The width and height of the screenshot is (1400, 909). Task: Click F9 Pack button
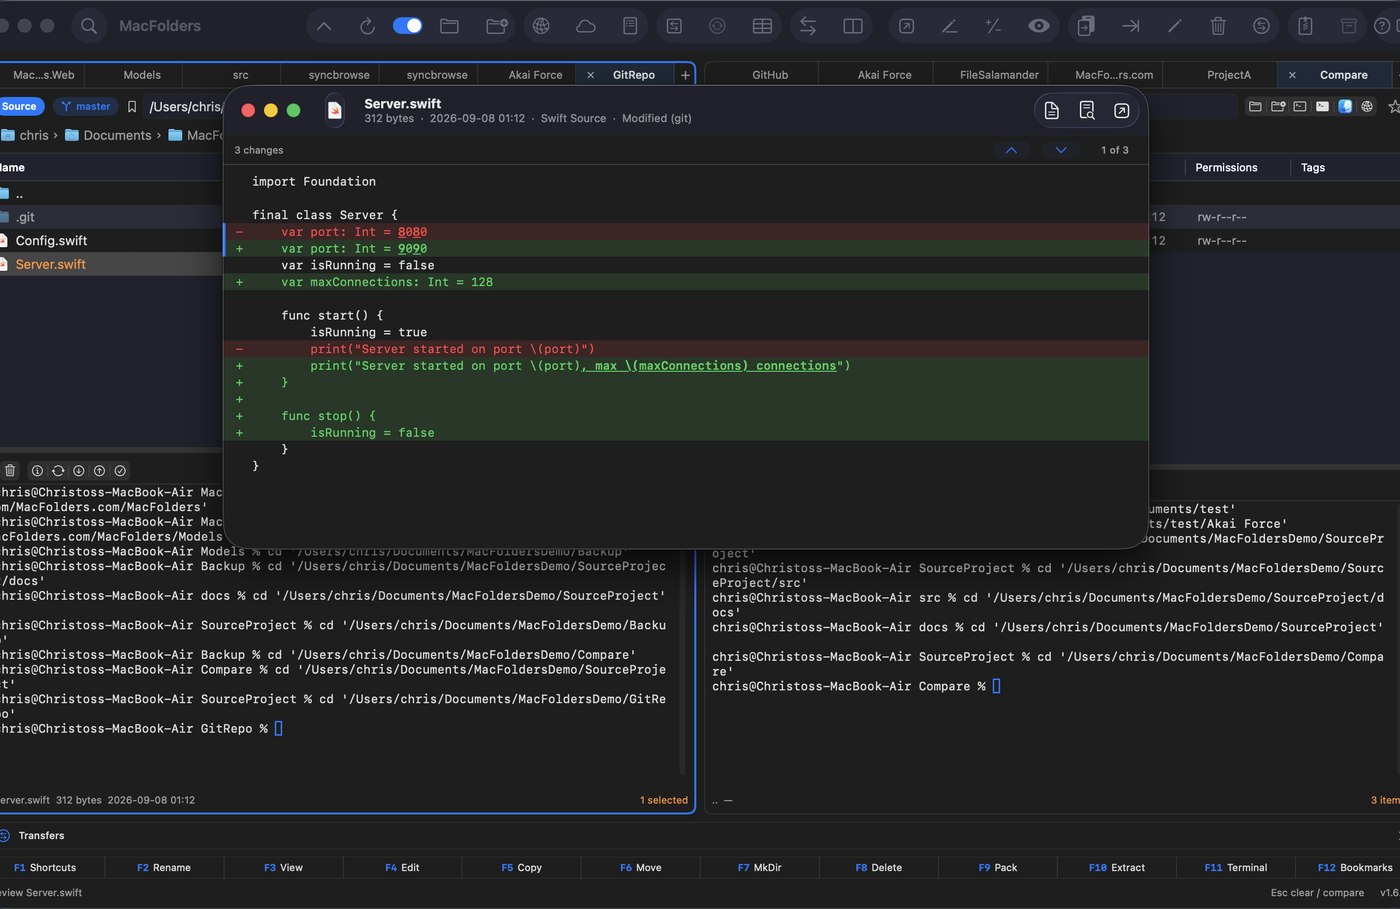(x=998, y=868)
